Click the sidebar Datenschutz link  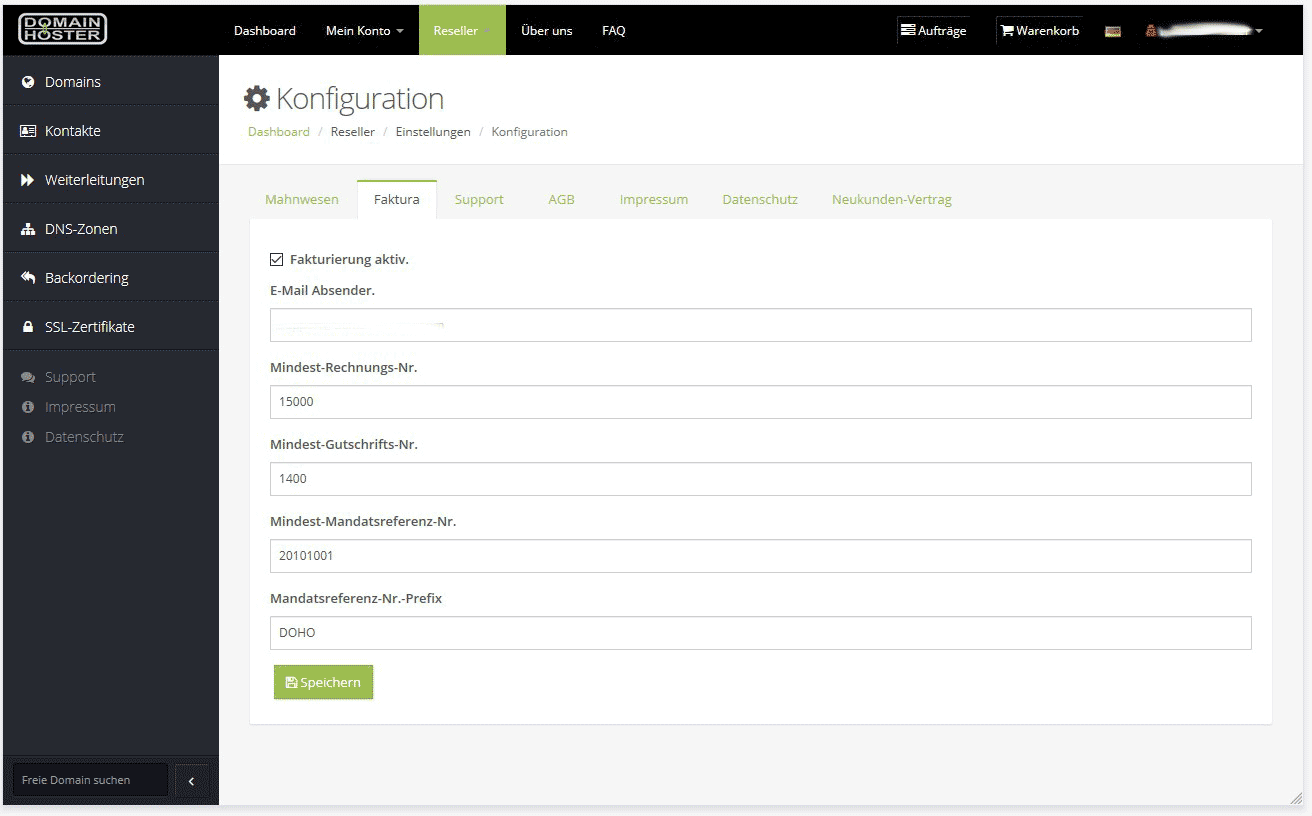click(x=84, y=437)
